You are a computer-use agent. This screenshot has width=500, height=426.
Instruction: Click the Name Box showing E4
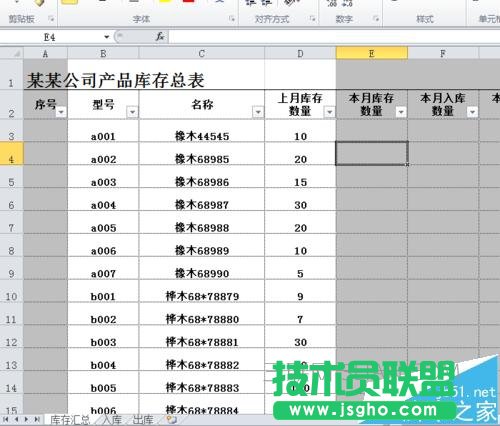50,37
